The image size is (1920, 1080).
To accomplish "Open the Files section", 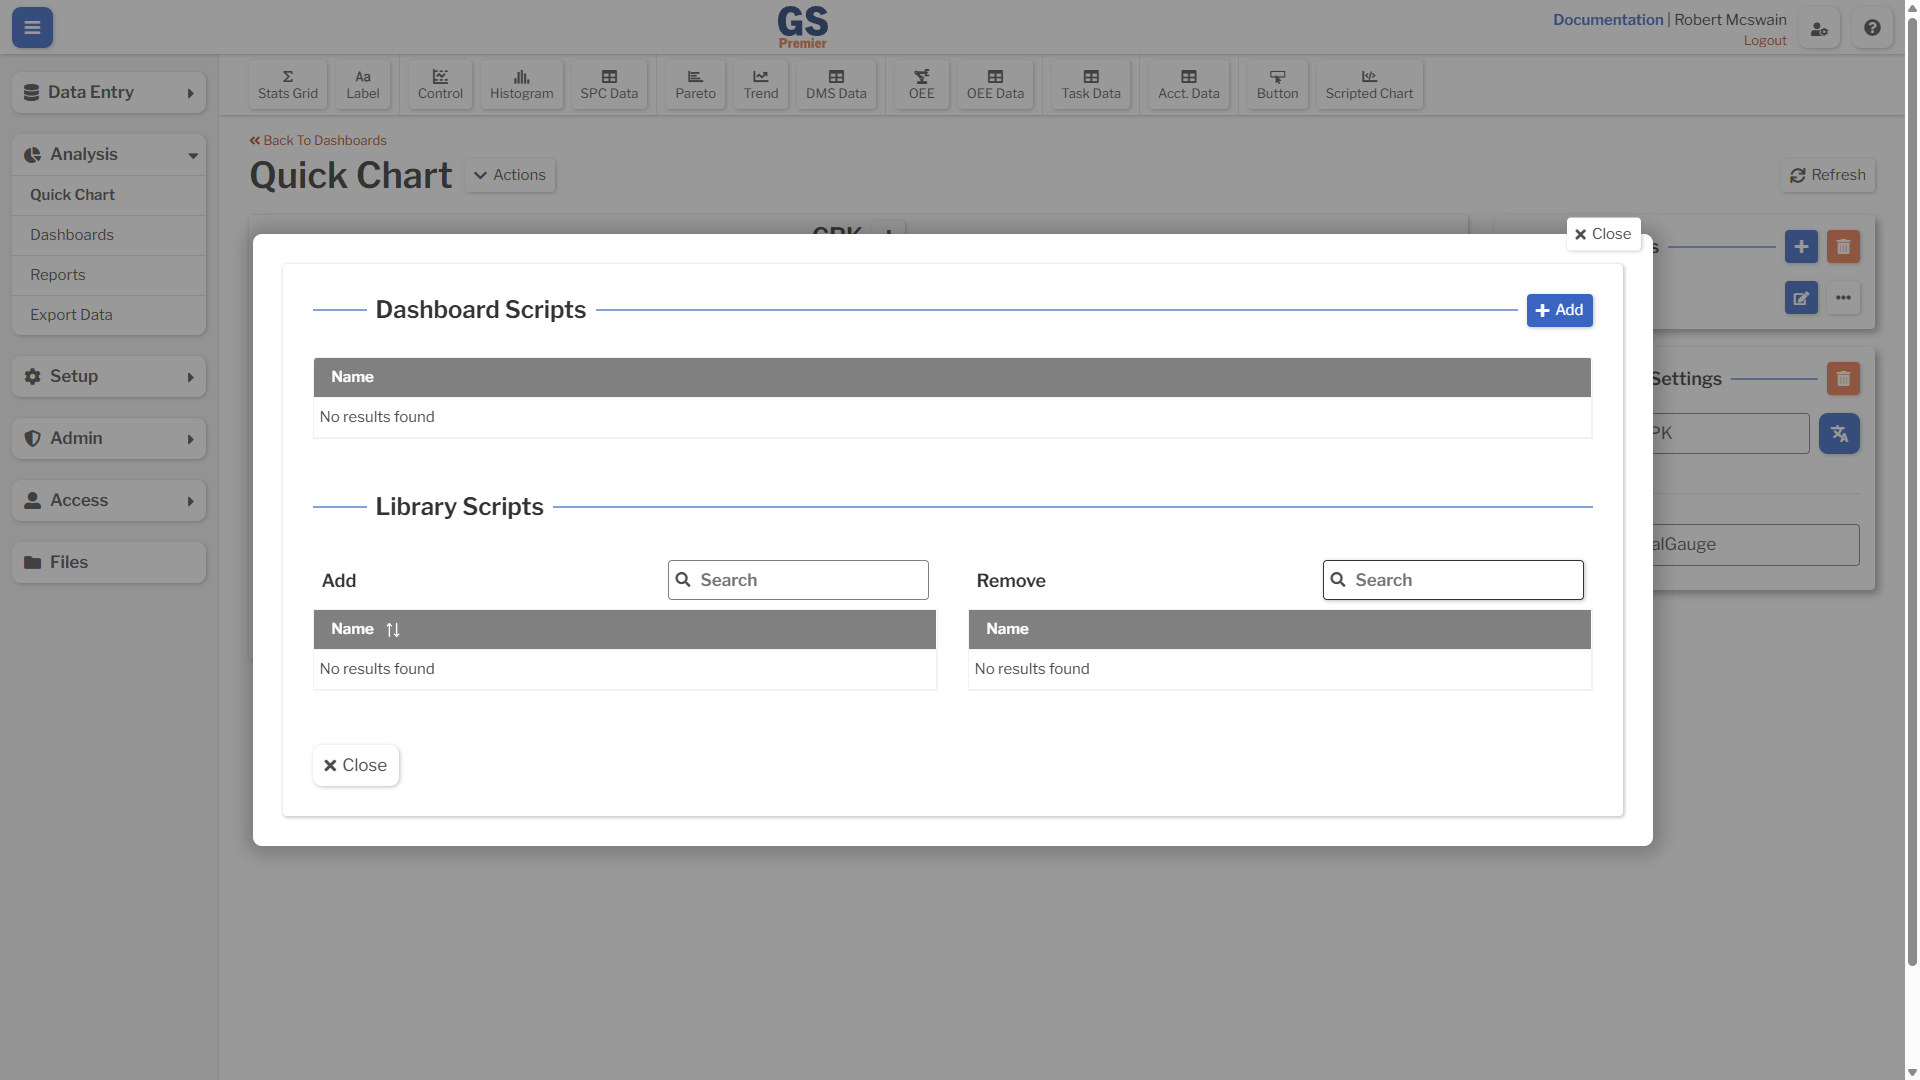I will pos(109,562).
